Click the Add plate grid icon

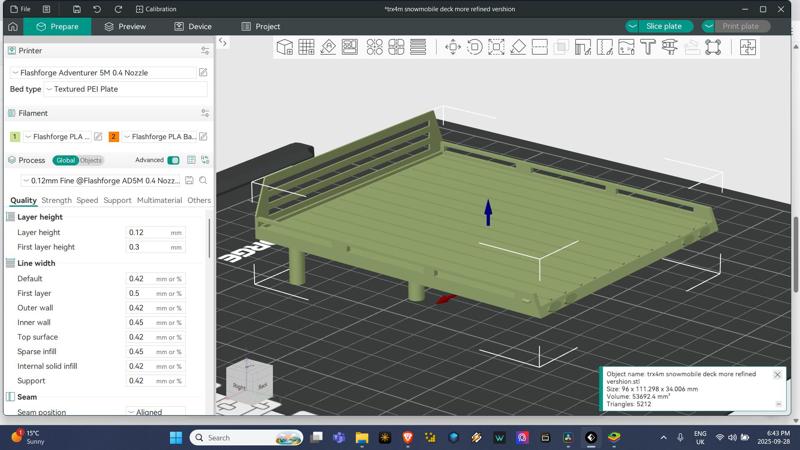click(306, 47)
